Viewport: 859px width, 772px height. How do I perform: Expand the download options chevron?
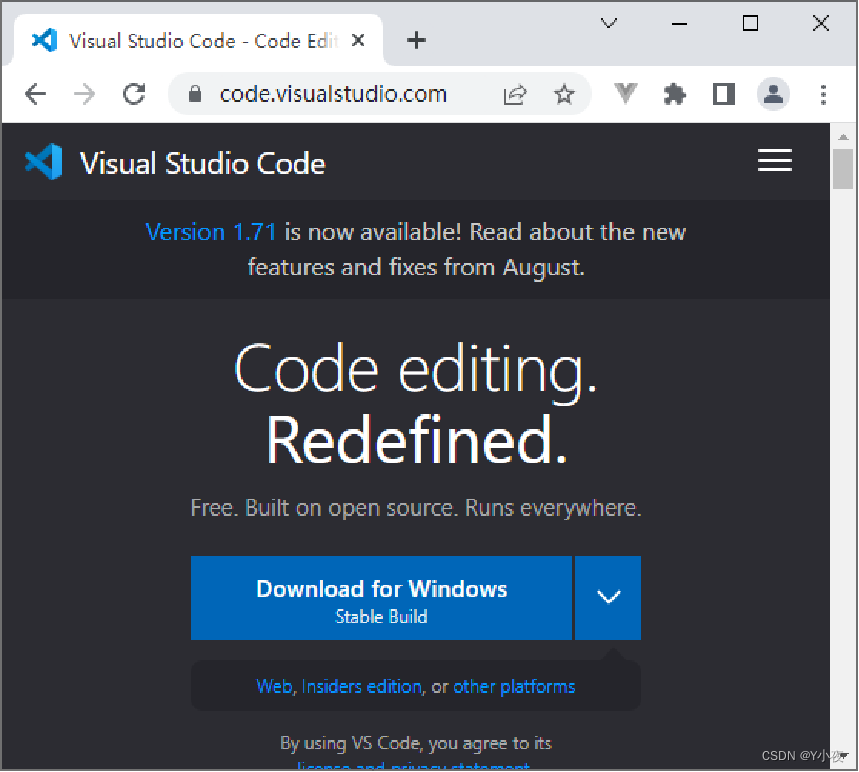(608, 598)
